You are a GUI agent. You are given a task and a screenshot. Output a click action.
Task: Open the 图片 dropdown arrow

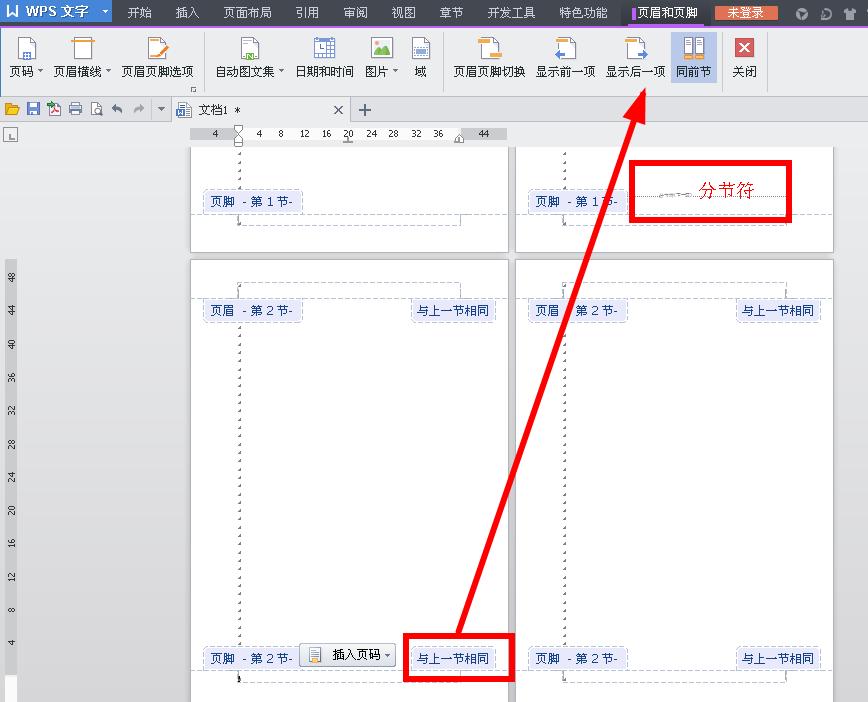[x=395, y=71]
